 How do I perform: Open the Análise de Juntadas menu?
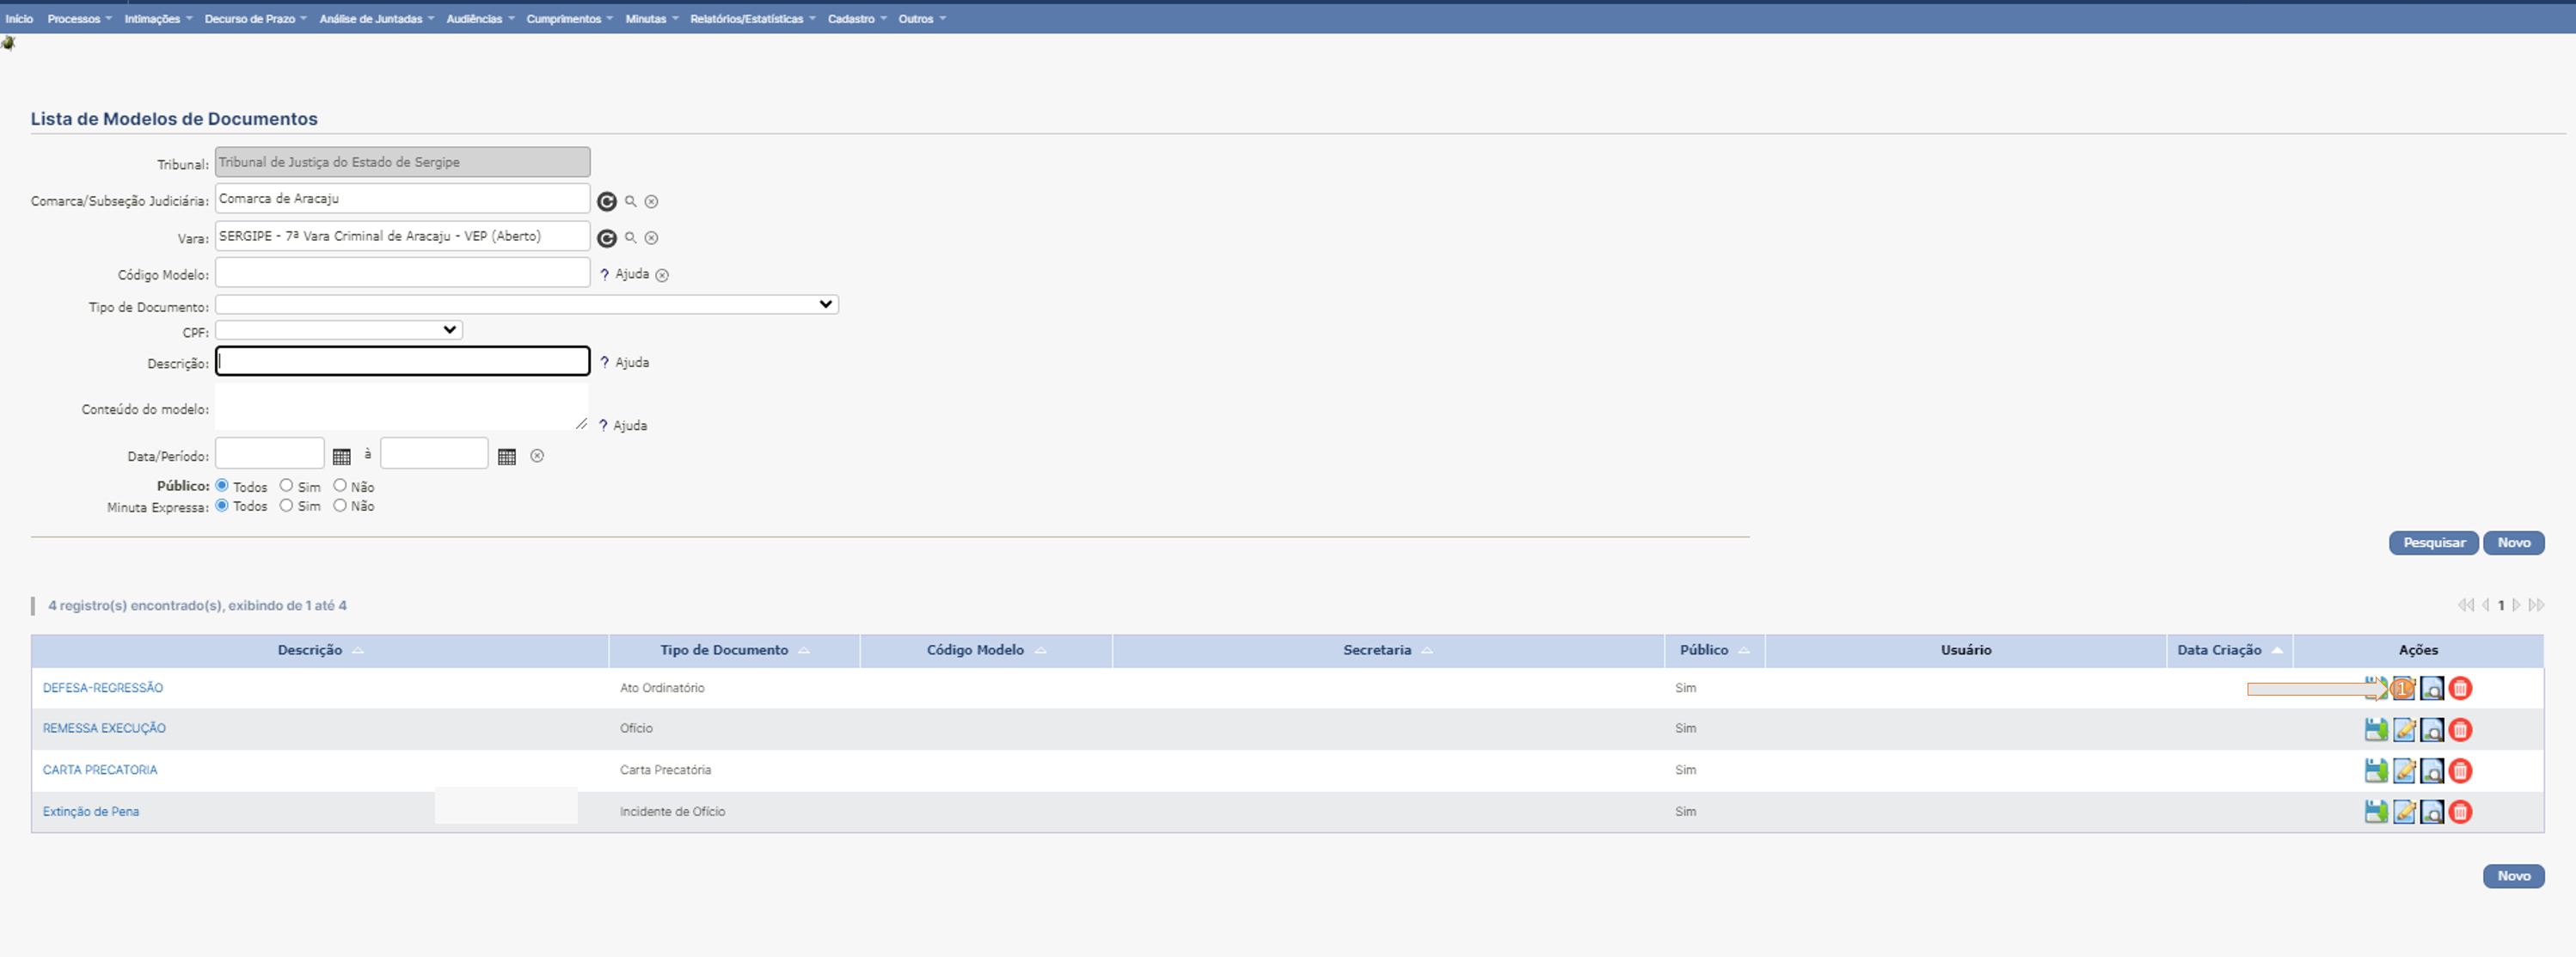pos(376,19)
